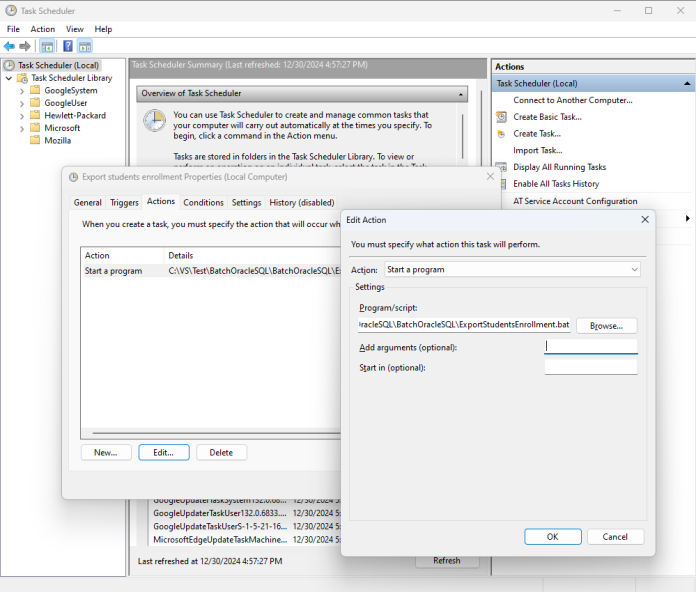Click the GoogleSystem folder icon
This screenshot has height=592, width=696.
(x=35, y=90)
